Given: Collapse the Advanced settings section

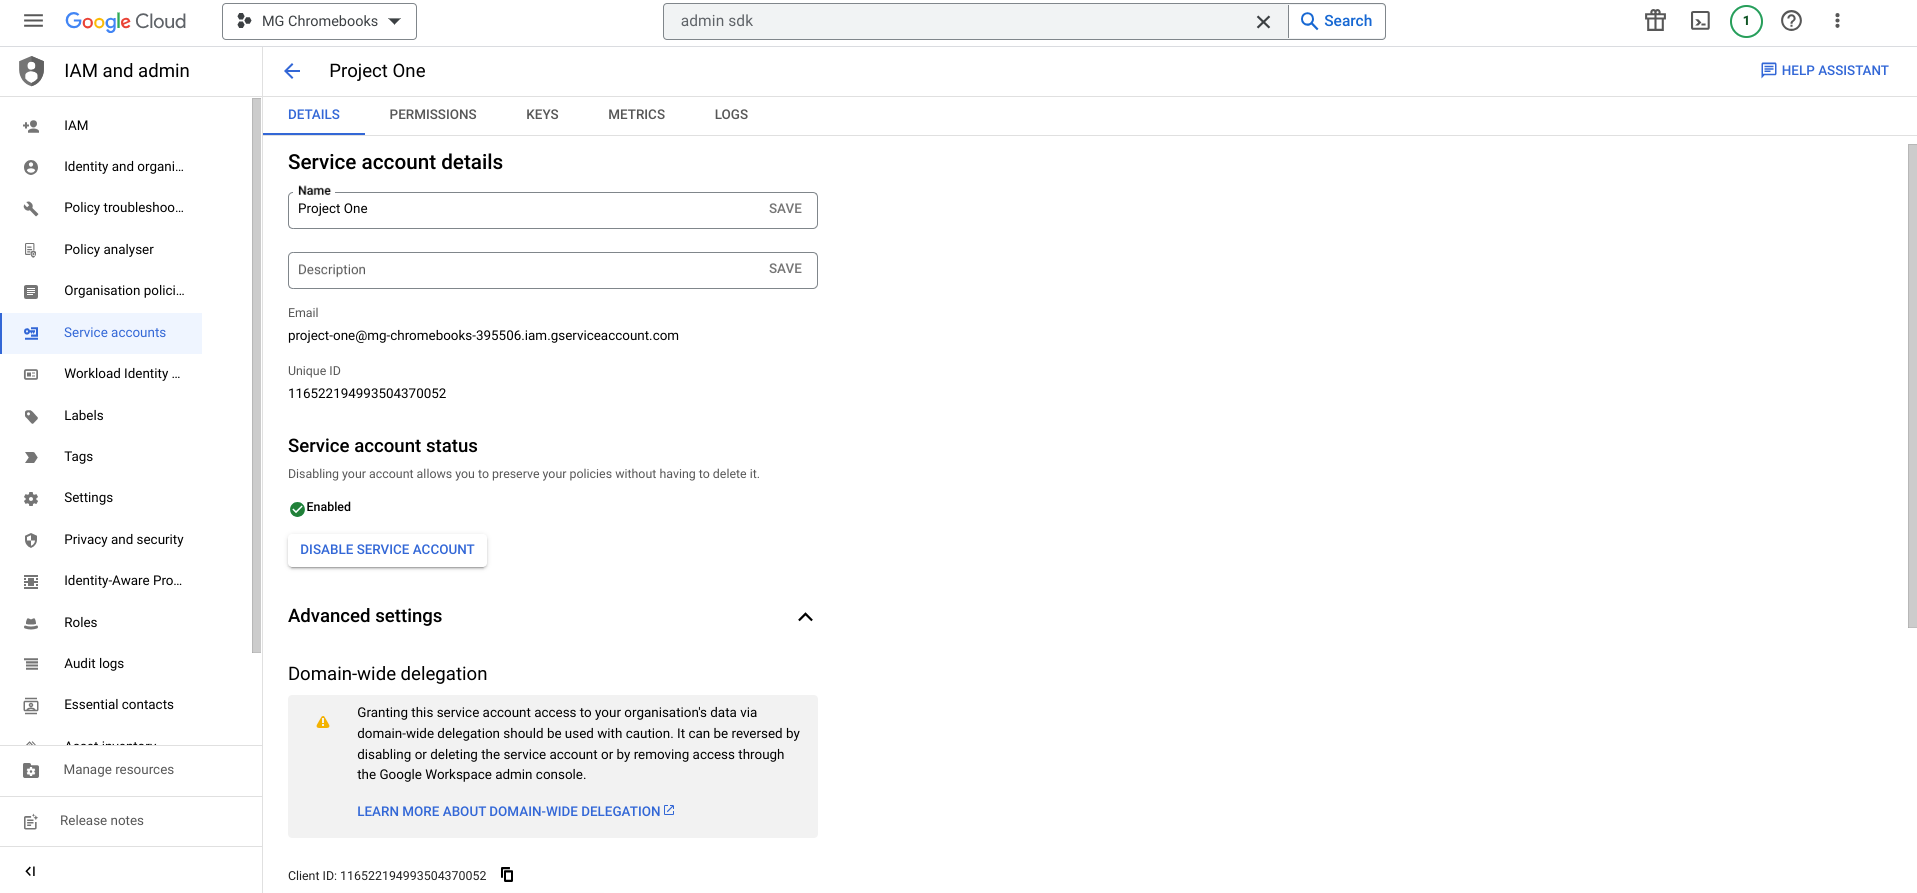Looking at the screenshot, I should point(805,617).
